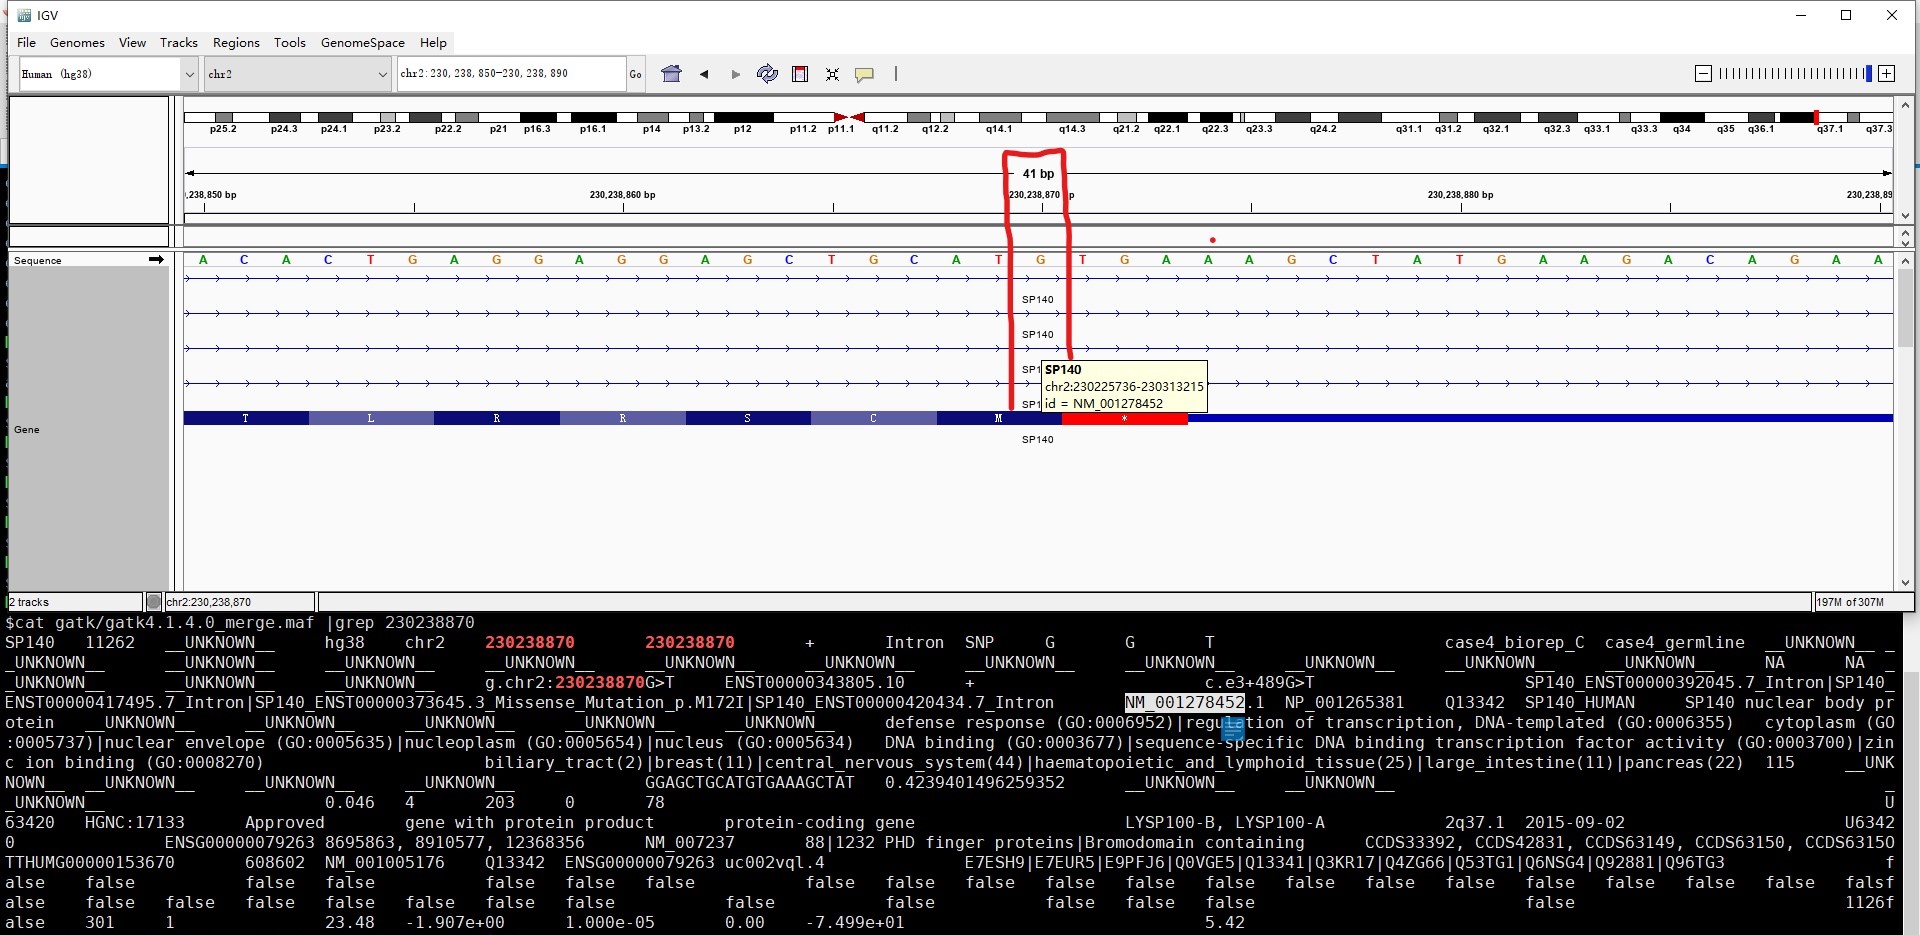Refresh the view with the reload icon
The width and height of the screenshot is (1920, 935).
coord(767,73)
